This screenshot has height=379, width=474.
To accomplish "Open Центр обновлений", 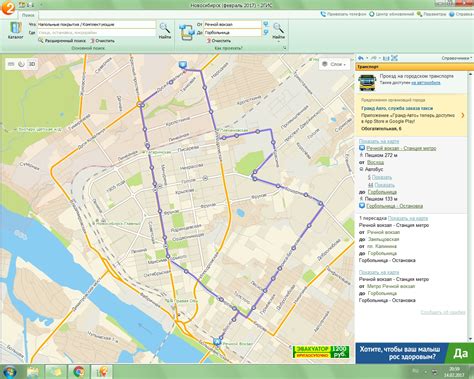I will click(391, 14).
